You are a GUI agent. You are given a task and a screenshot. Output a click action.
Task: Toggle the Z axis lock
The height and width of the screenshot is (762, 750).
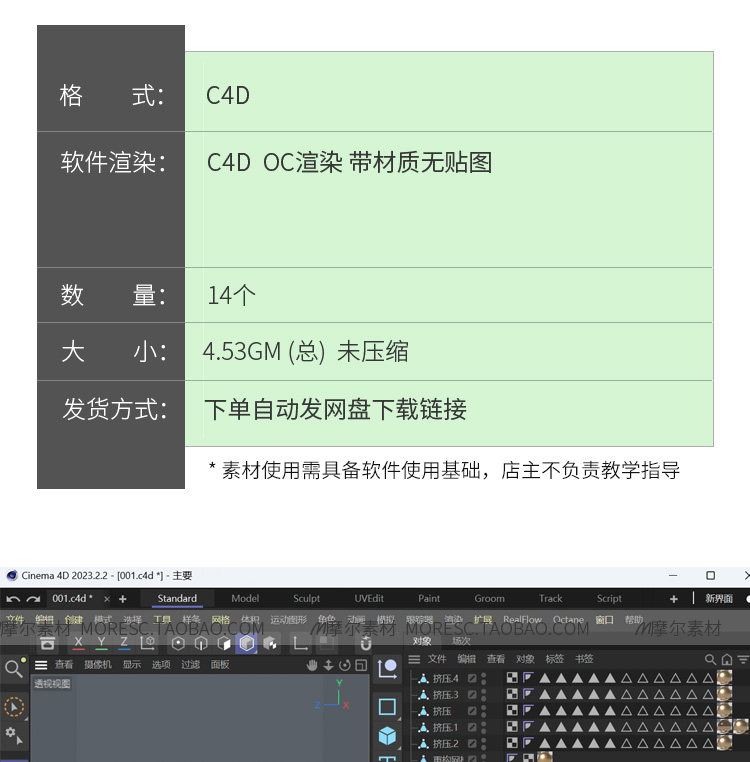coord(124,643)
